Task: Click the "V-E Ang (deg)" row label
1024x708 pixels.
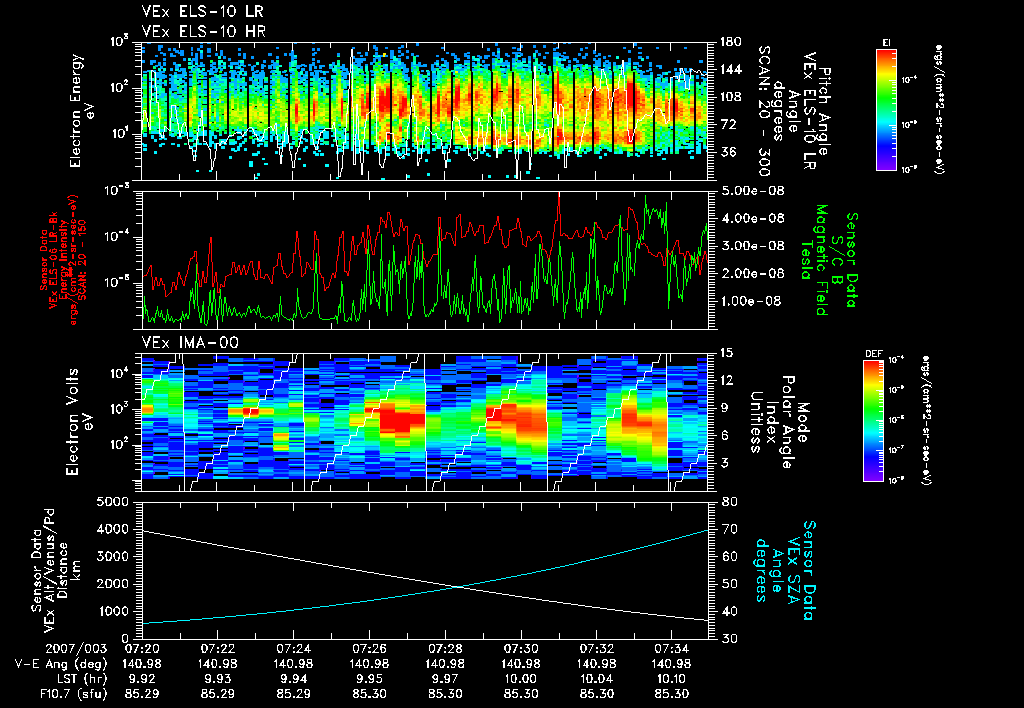Action: (61, 664)
